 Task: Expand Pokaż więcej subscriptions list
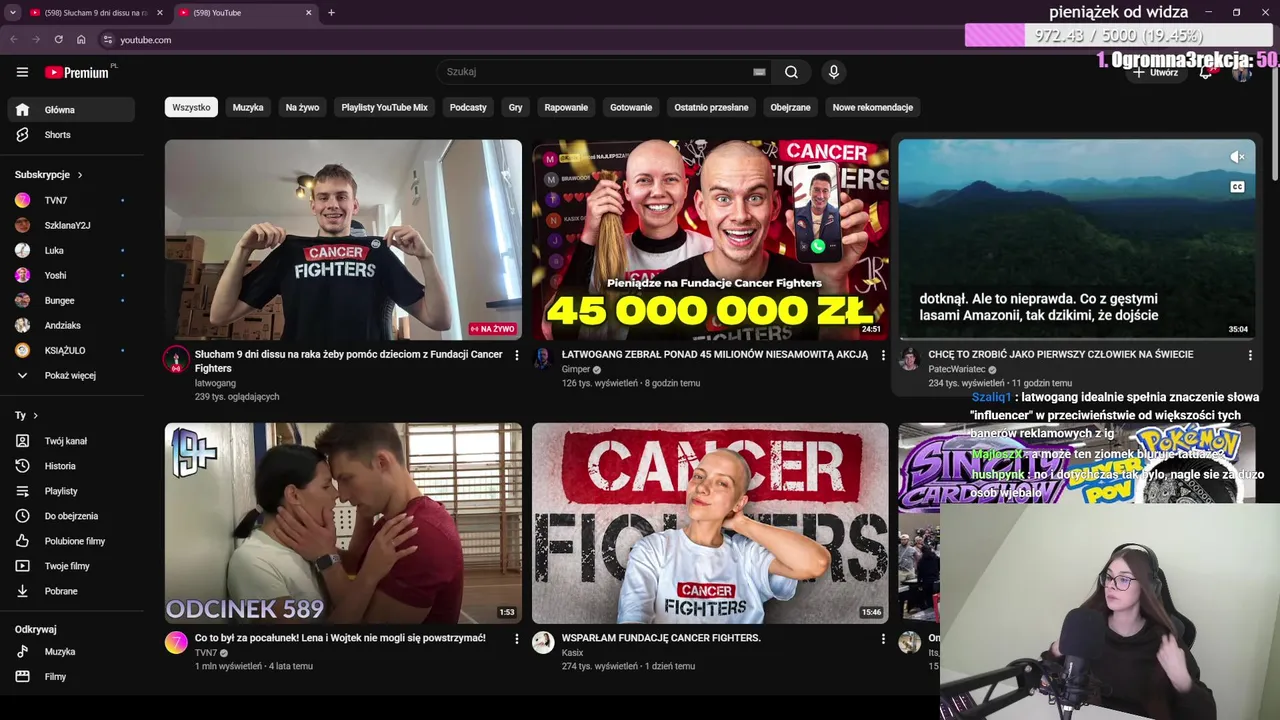[x=71, y=375]
